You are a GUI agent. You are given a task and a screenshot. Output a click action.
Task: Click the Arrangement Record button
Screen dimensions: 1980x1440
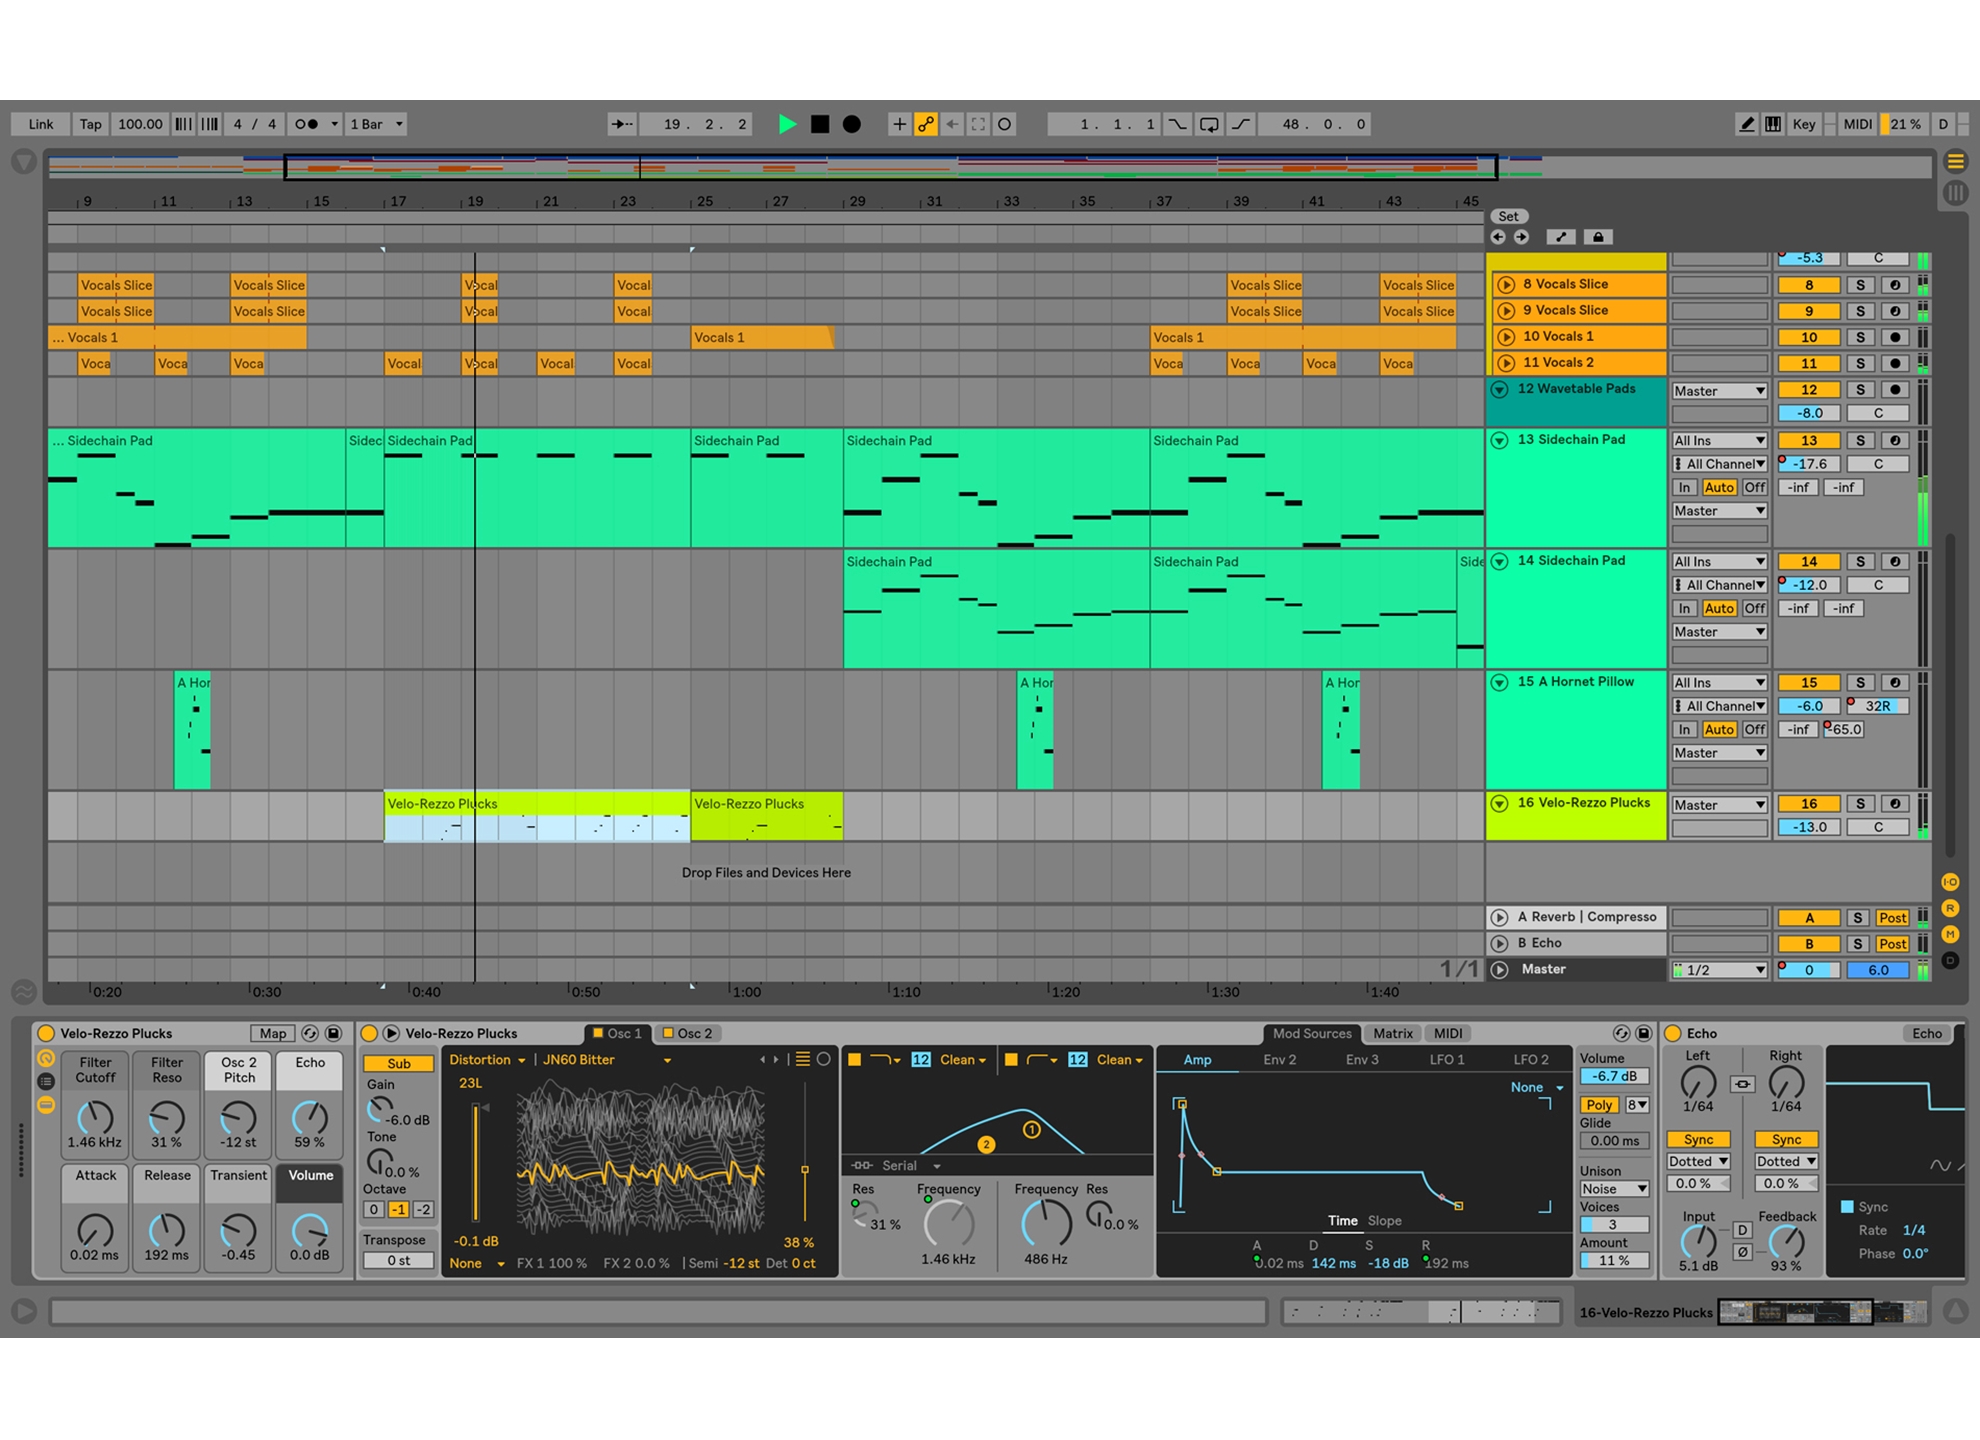852,124
